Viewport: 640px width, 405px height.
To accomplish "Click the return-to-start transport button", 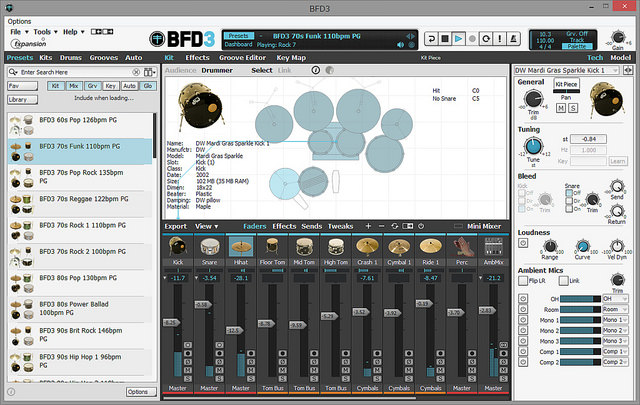I will (431, 39).
